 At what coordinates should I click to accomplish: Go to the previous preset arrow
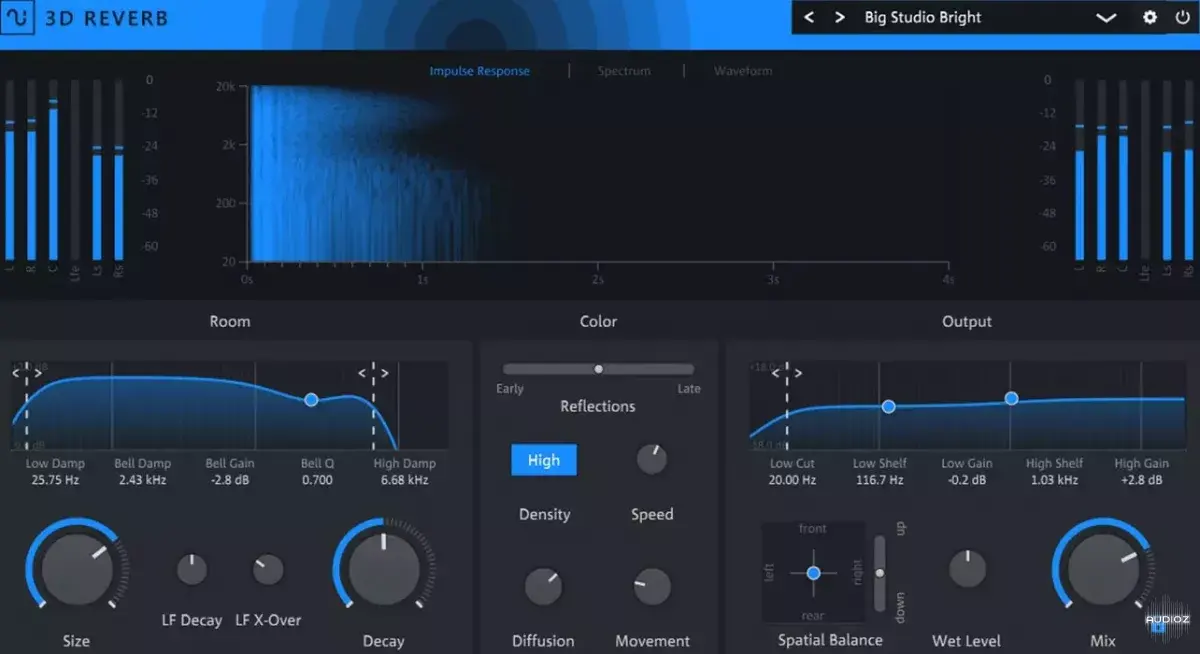coord(810,18)
